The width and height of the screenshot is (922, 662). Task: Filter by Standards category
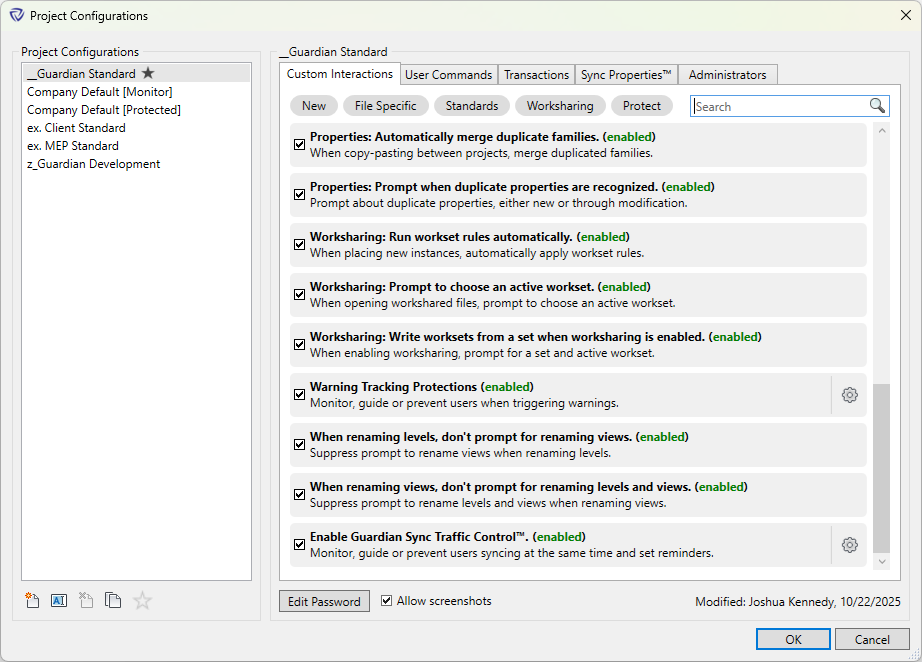[472, 106]
